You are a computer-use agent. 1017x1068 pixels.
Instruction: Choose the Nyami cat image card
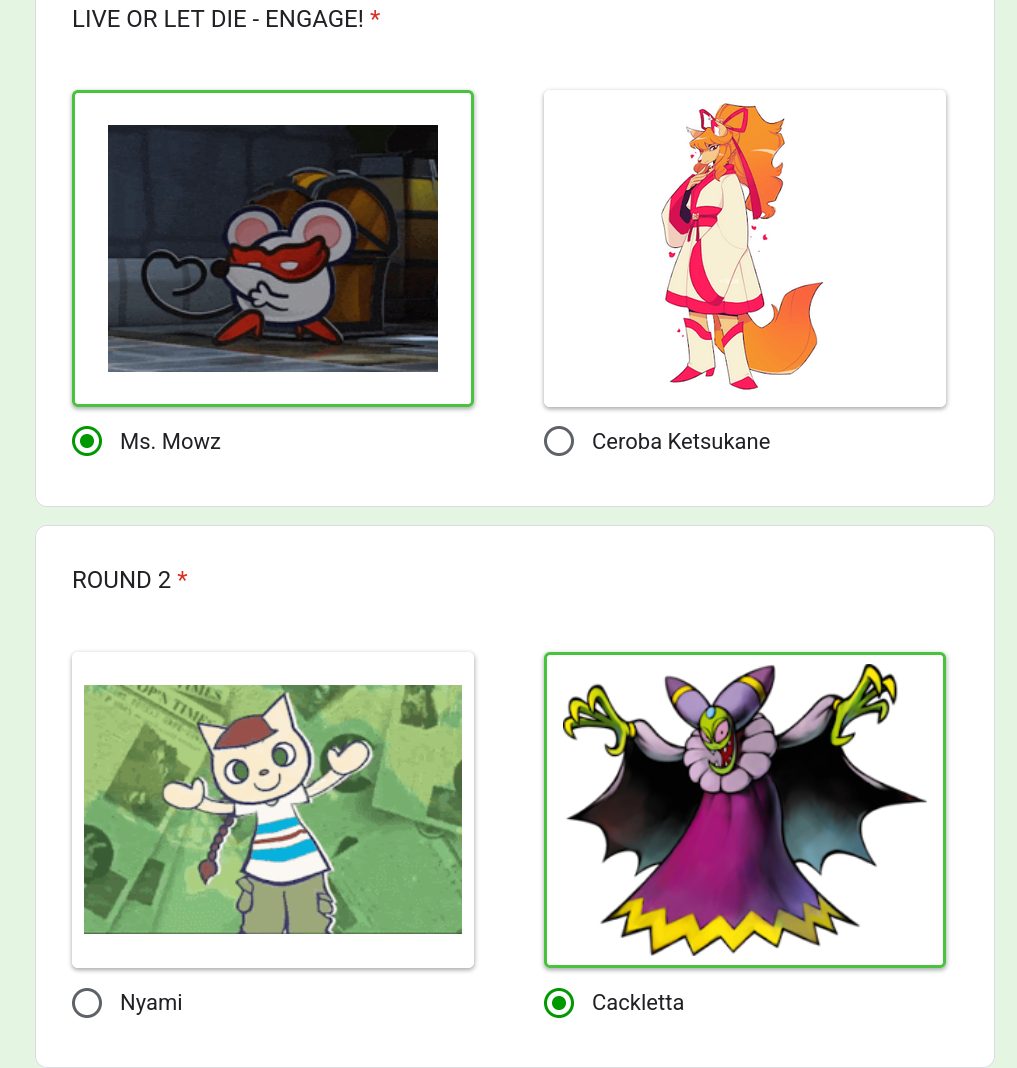click(x=272, y=810)
